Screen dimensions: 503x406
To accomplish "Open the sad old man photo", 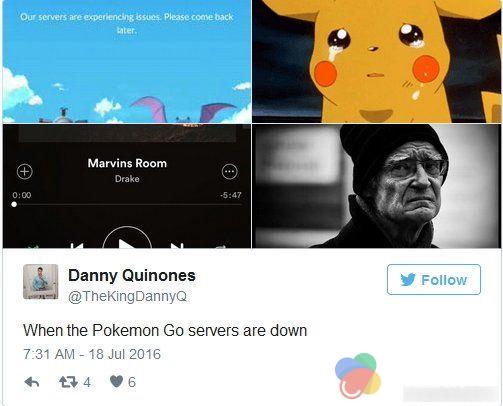I will pos(376,186).
